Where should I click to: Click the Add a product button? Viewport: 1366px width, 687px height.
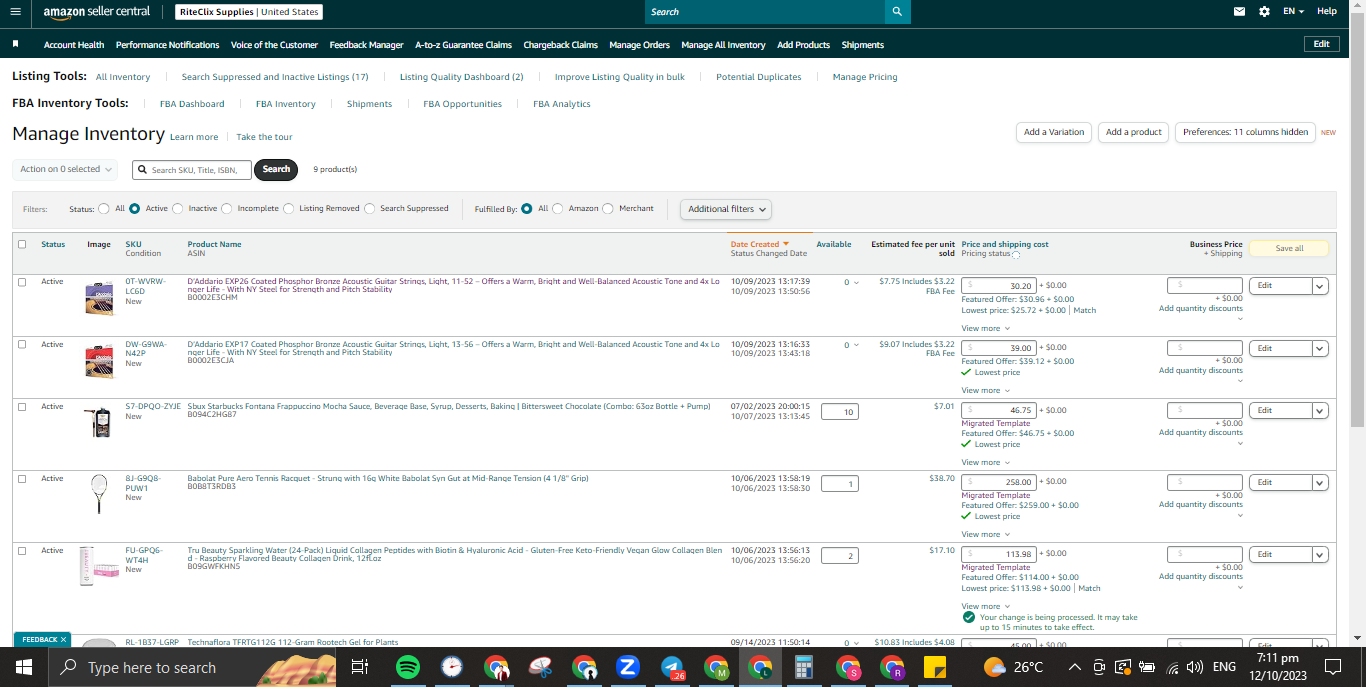(x=1133, y=132)
